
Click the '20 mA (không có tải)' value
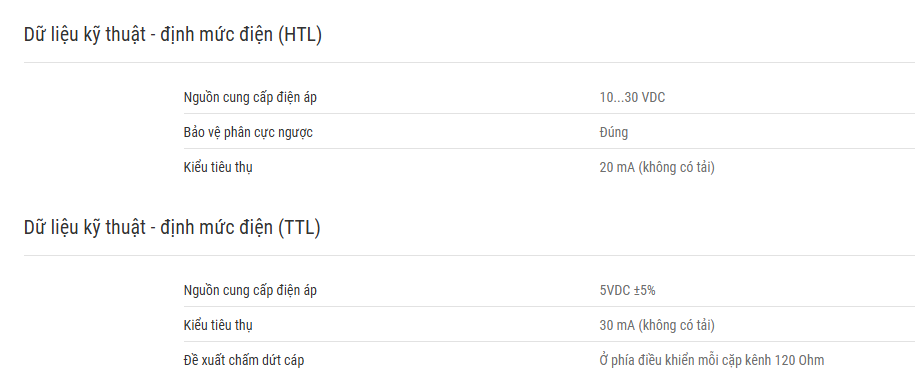point(657,168)
